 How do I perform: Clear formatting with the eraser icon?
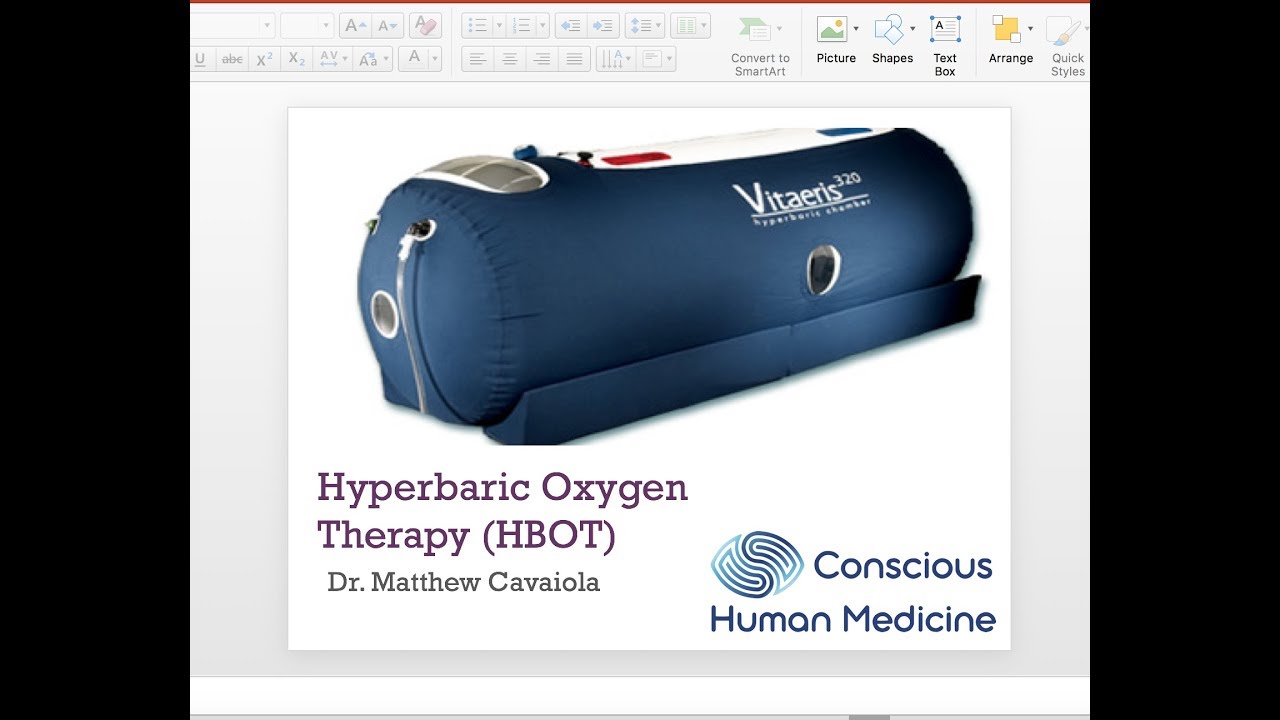point(424,26)
